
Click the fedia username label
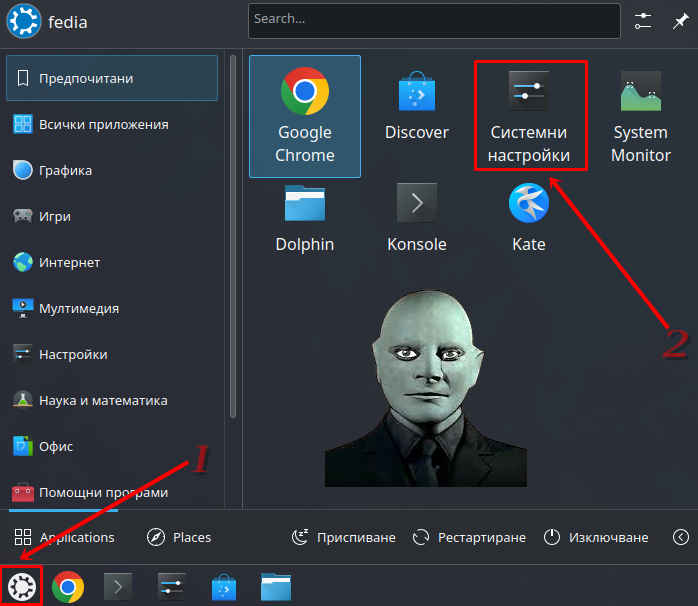[x=68, y=22]
